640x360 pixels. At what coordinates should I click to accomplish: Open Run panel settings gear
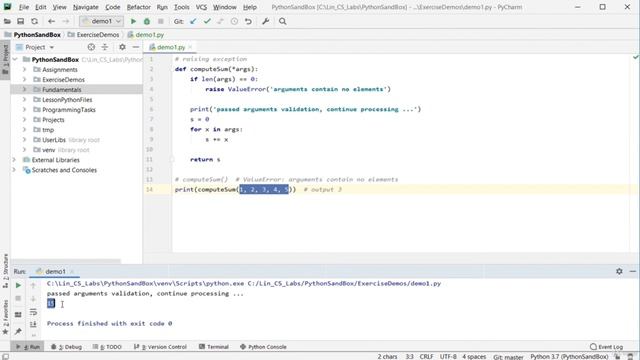[619, 271]
